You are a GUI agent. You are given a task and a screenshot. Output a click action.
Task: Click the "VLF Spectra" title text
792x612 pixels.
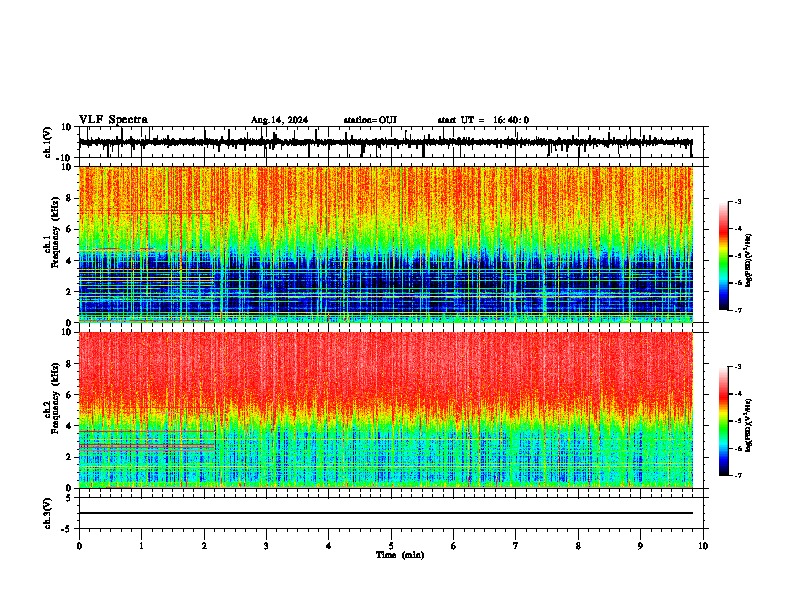pos(113,120)
